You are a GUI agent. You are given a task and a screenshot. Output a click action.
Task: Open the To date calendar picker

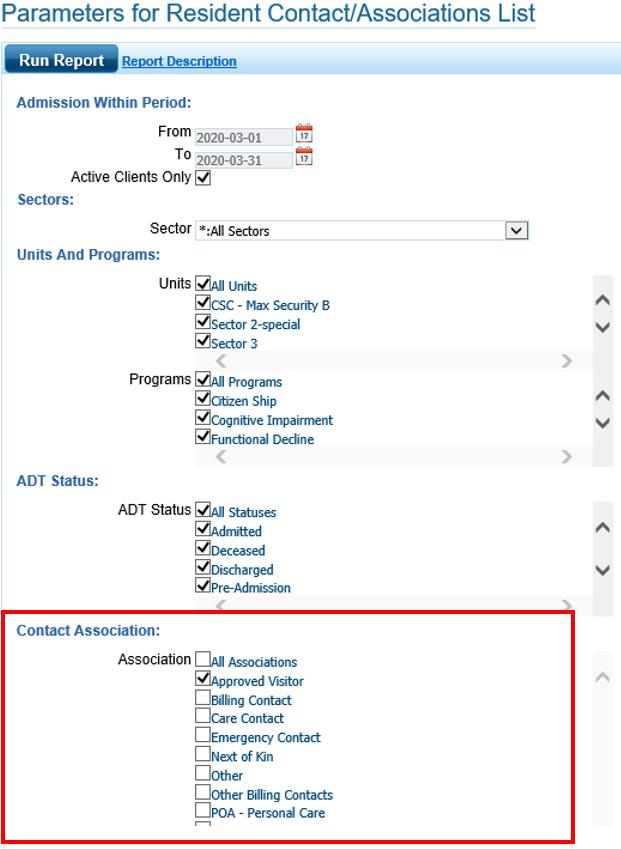(x=304, y=157)
